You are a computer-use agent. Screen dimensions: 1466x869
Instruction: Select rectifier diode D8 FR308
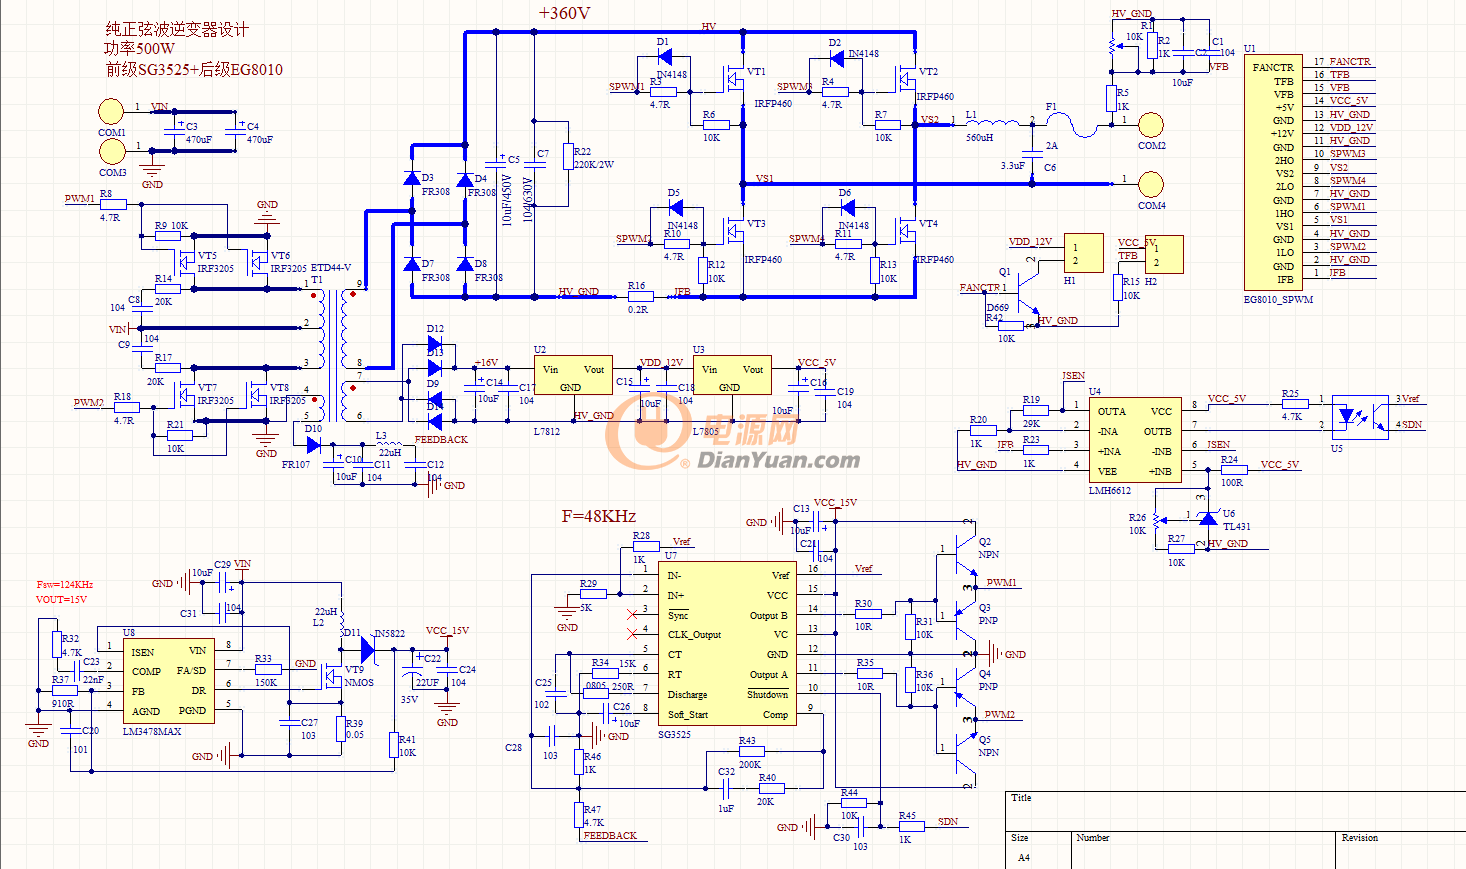click(x=465, y=264)
